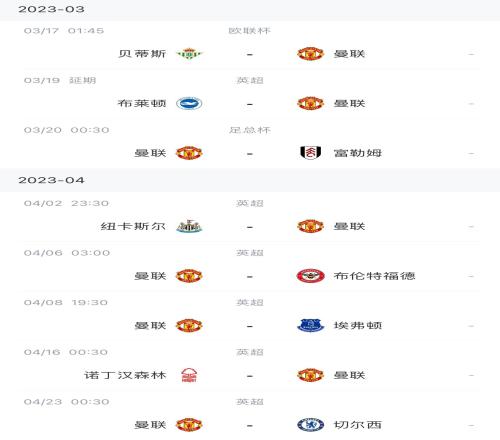The image size is (500, 440).
Task: Open the 贝蒂斯 team name link
Action: coord(142,54)
